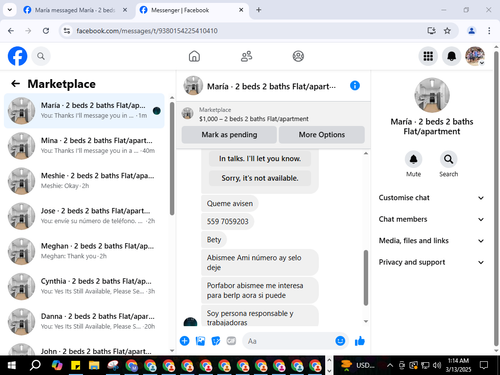Image resolution: width=500 pixels, height=375 pixels.
Task: Open Chrome tab search dropdown
Action: click(x=10, y=10)
